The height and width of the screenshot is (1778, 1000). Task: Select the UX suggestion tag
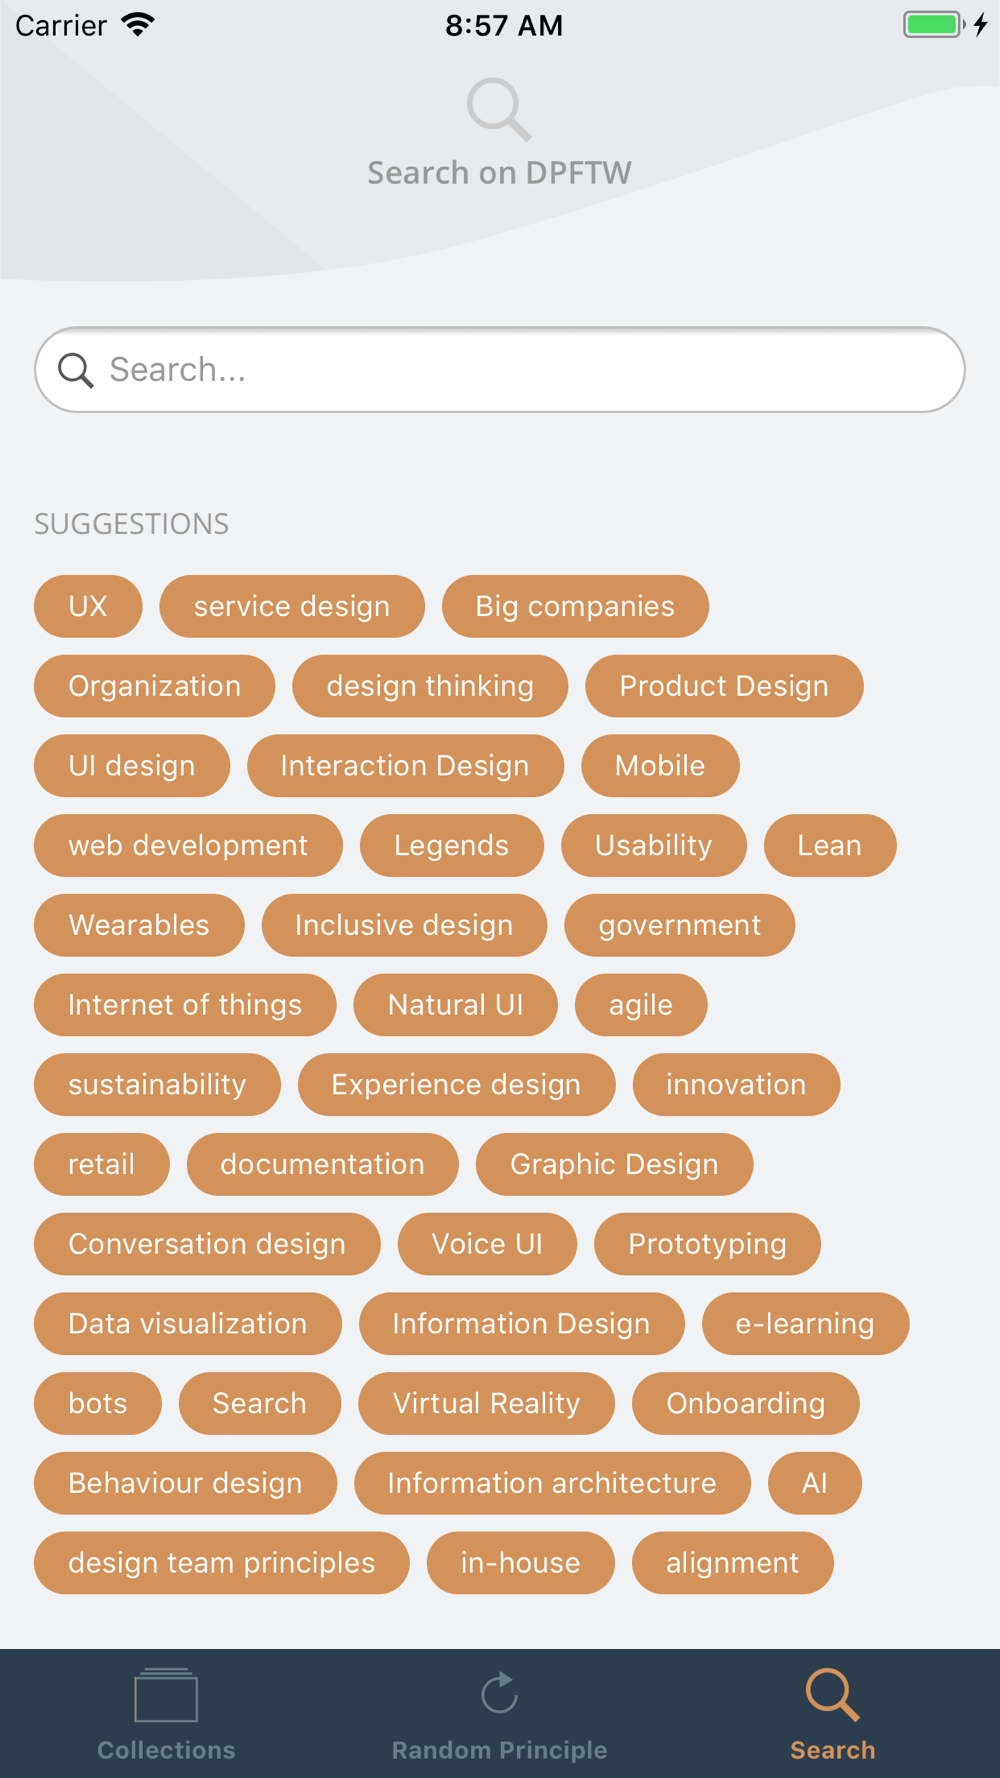[x=88, y=606]
